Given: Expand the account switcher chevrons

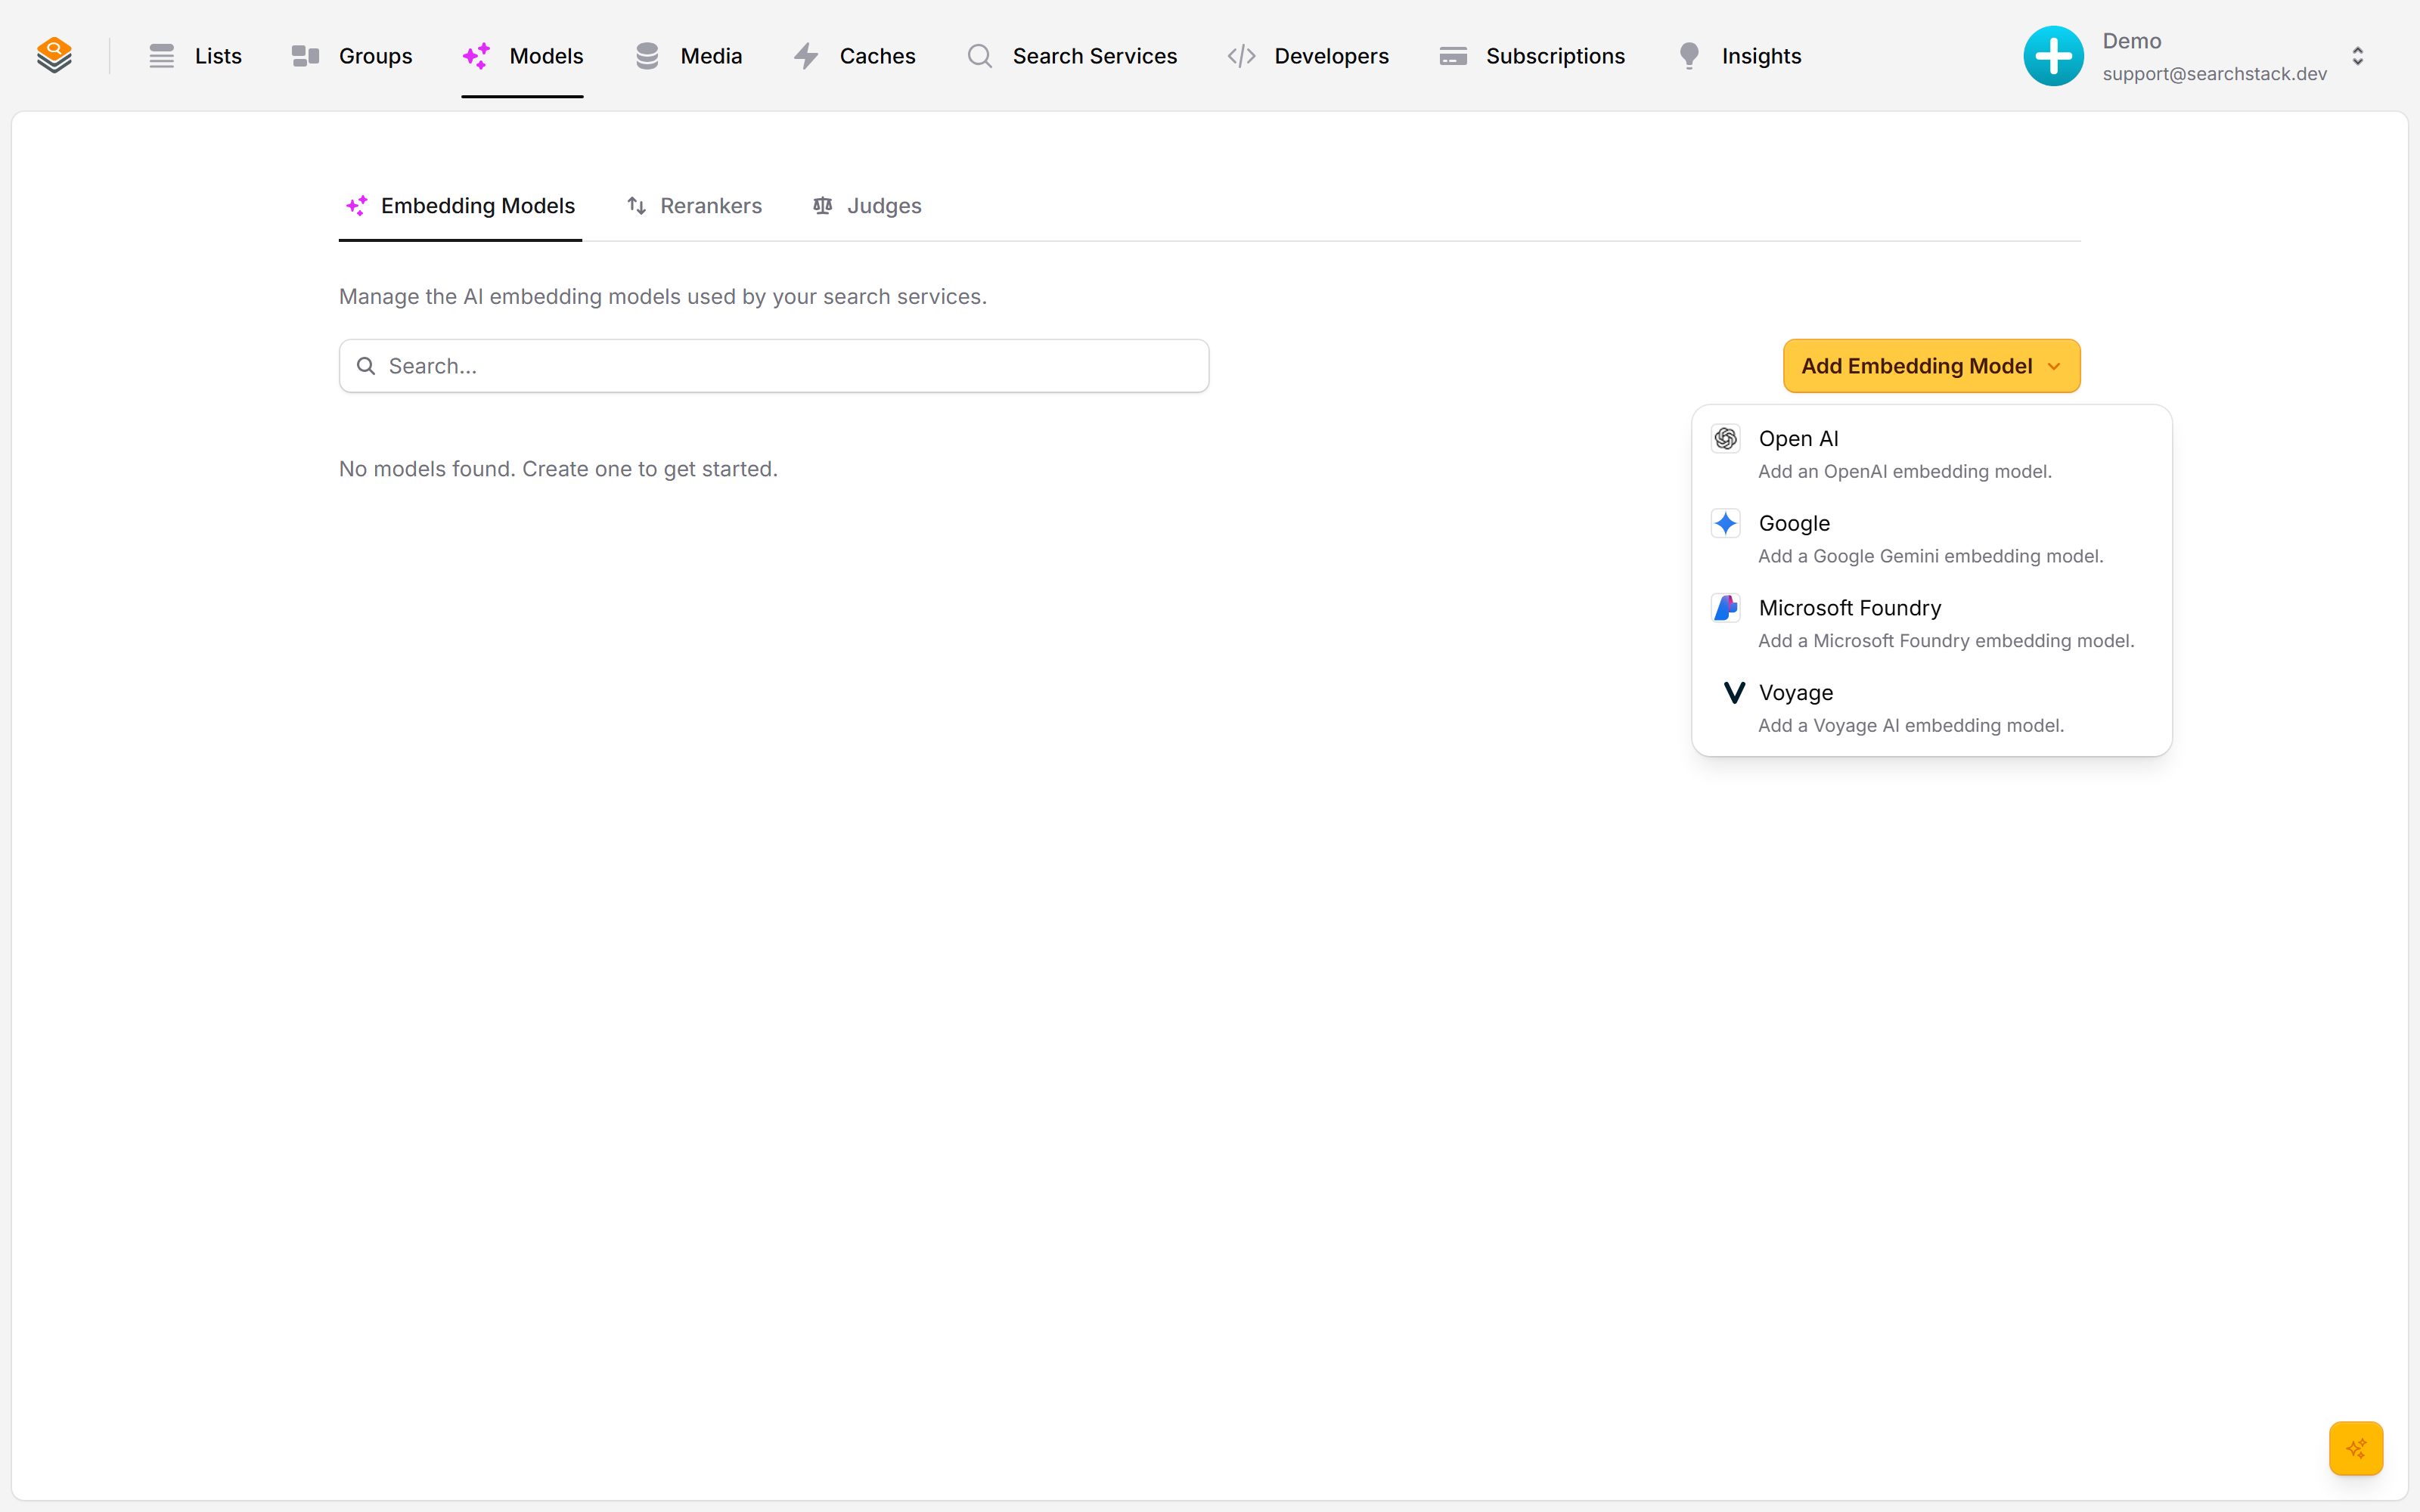Looking at the screenshot, I should (x=2358, y=56).
